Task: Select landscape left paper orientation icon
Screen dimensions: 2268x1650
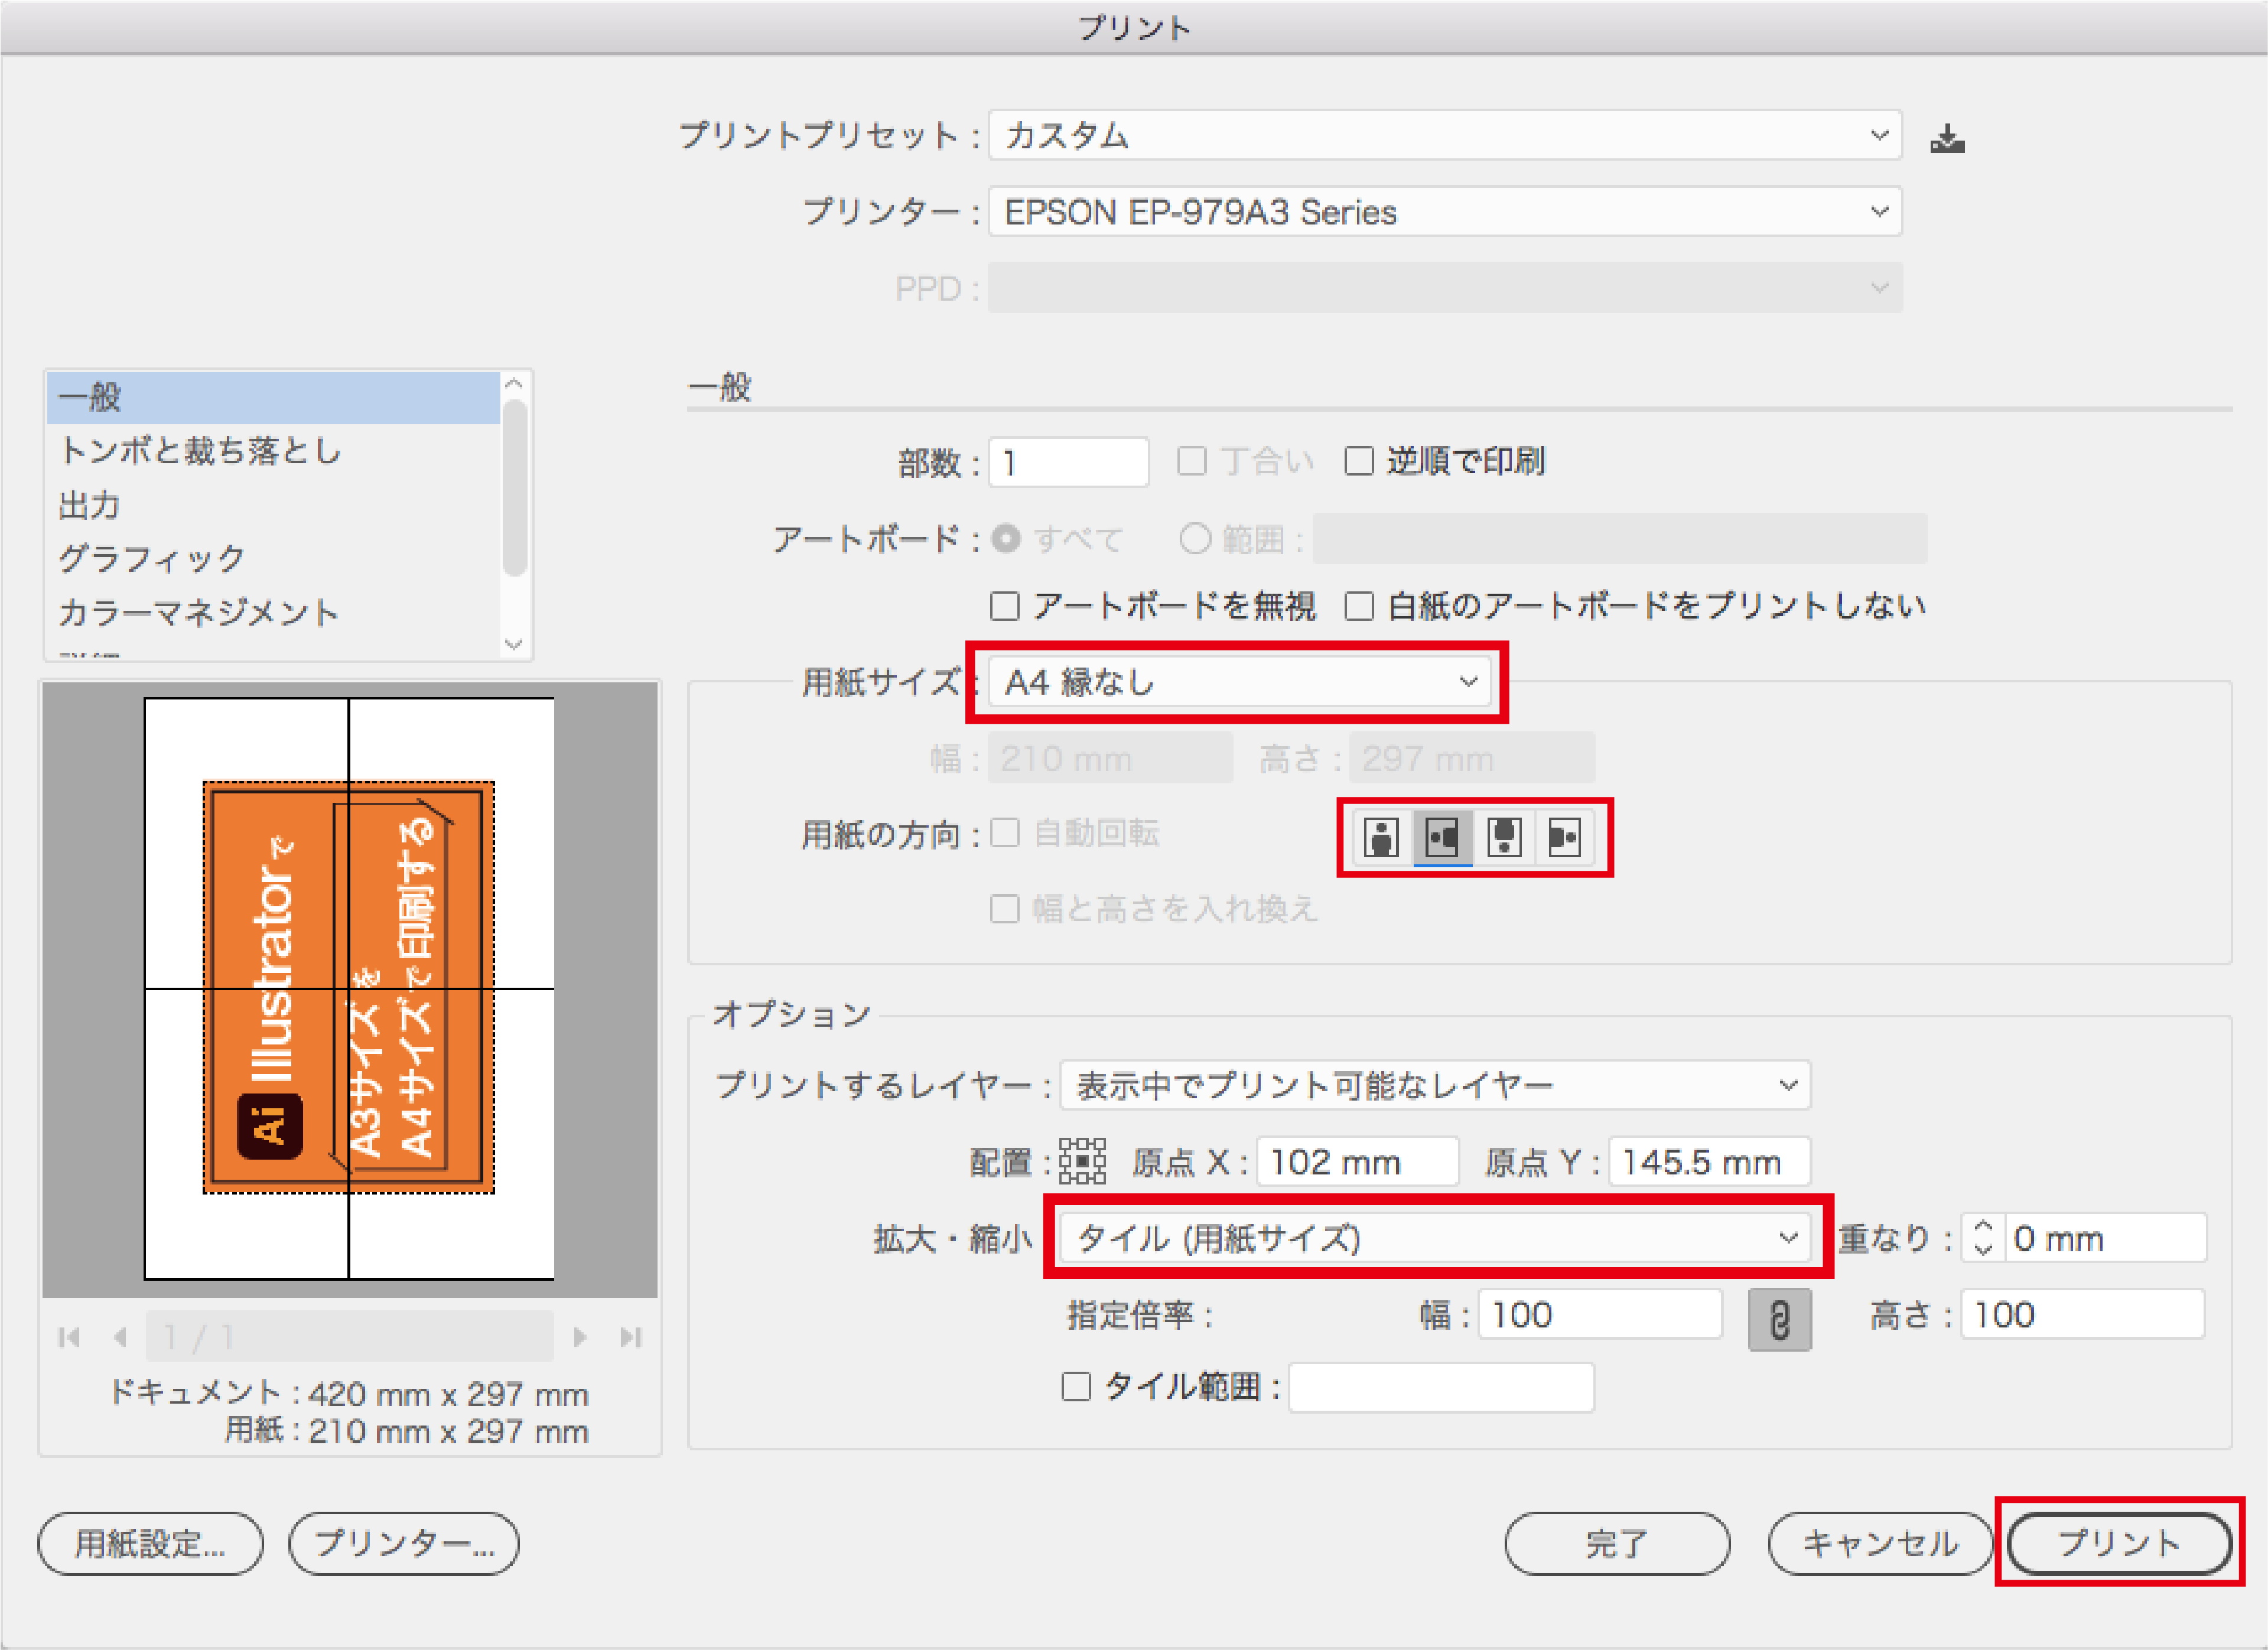Action: click(1442, 837)
